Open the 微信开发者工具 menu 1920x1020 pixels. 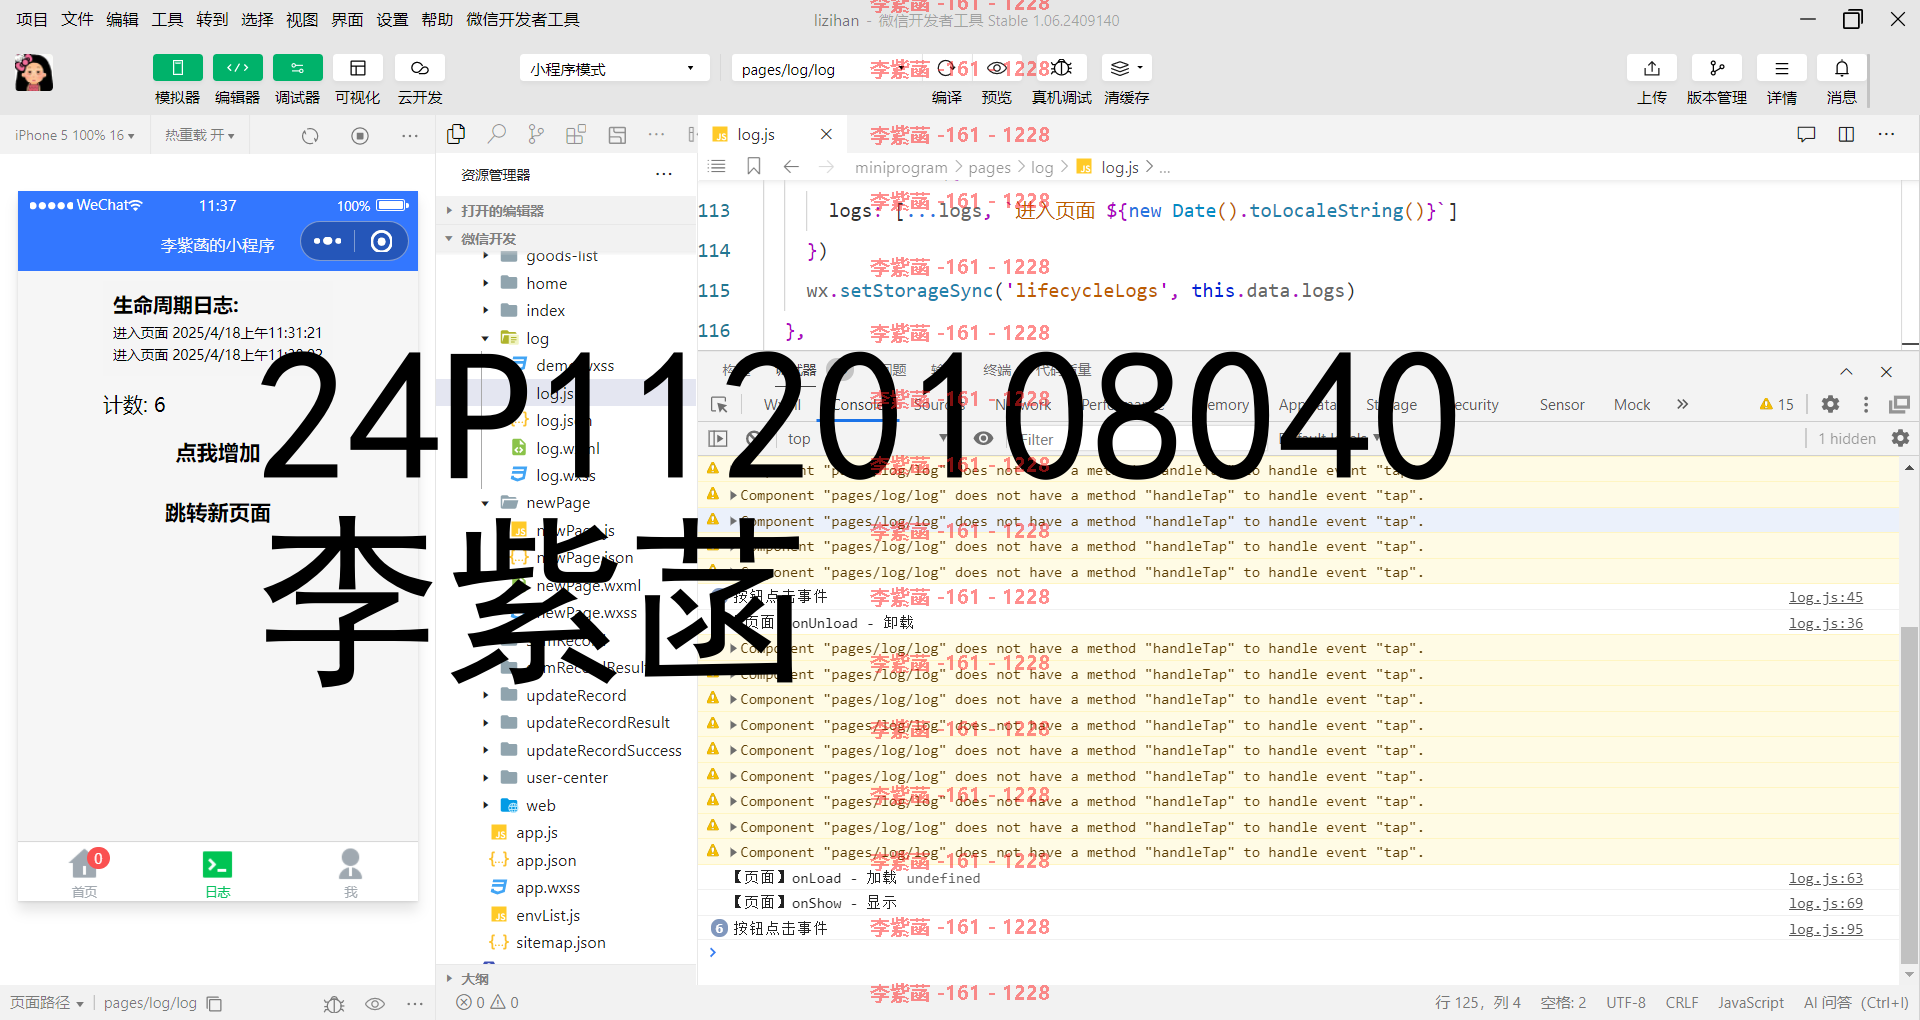point(523,19)
